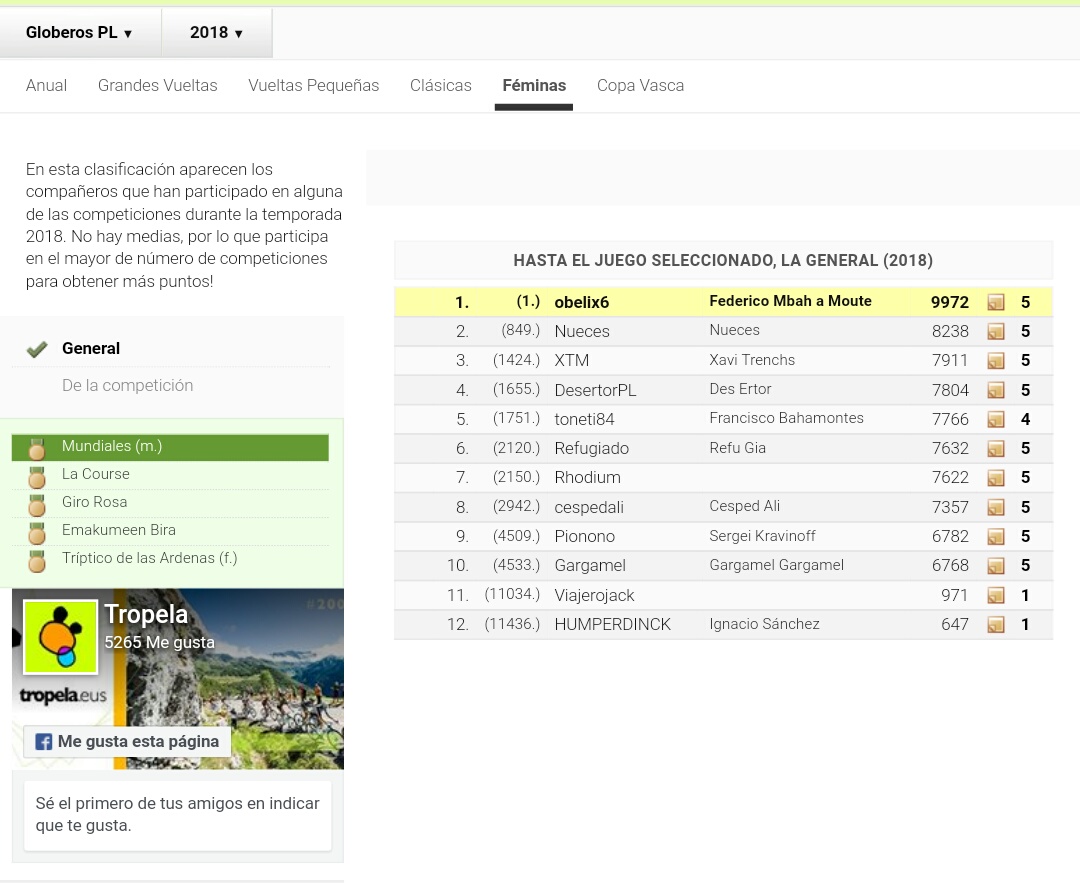Switch to Copa Vasca tab
The height and width of the screenshot is (893, 1080).
tap(641, 85)
